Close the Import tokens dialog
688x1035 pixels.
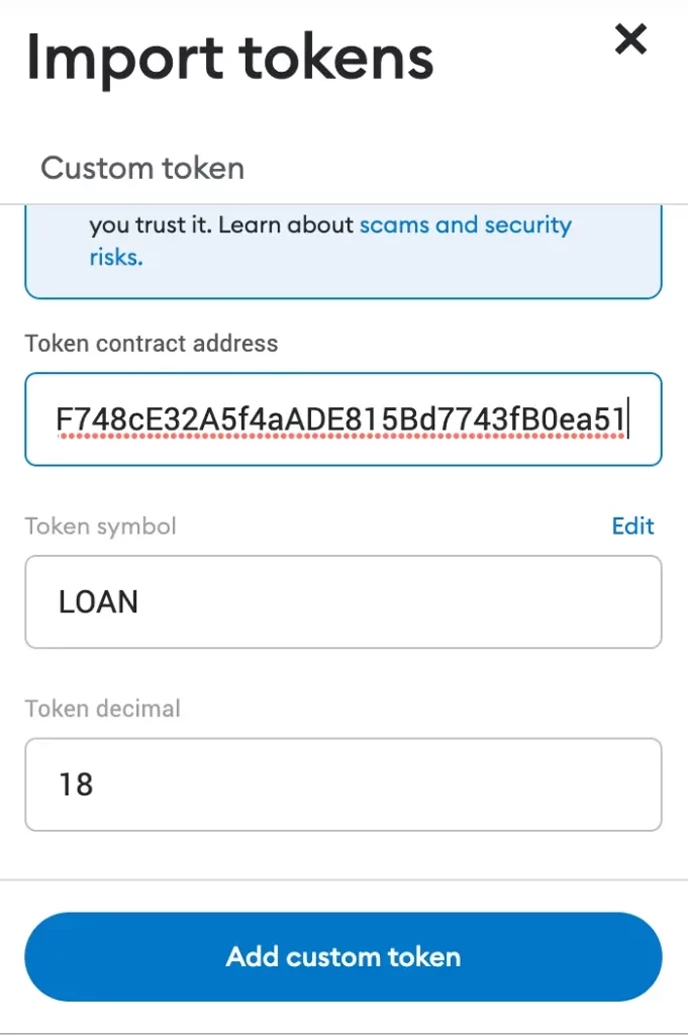click(631, 39)
